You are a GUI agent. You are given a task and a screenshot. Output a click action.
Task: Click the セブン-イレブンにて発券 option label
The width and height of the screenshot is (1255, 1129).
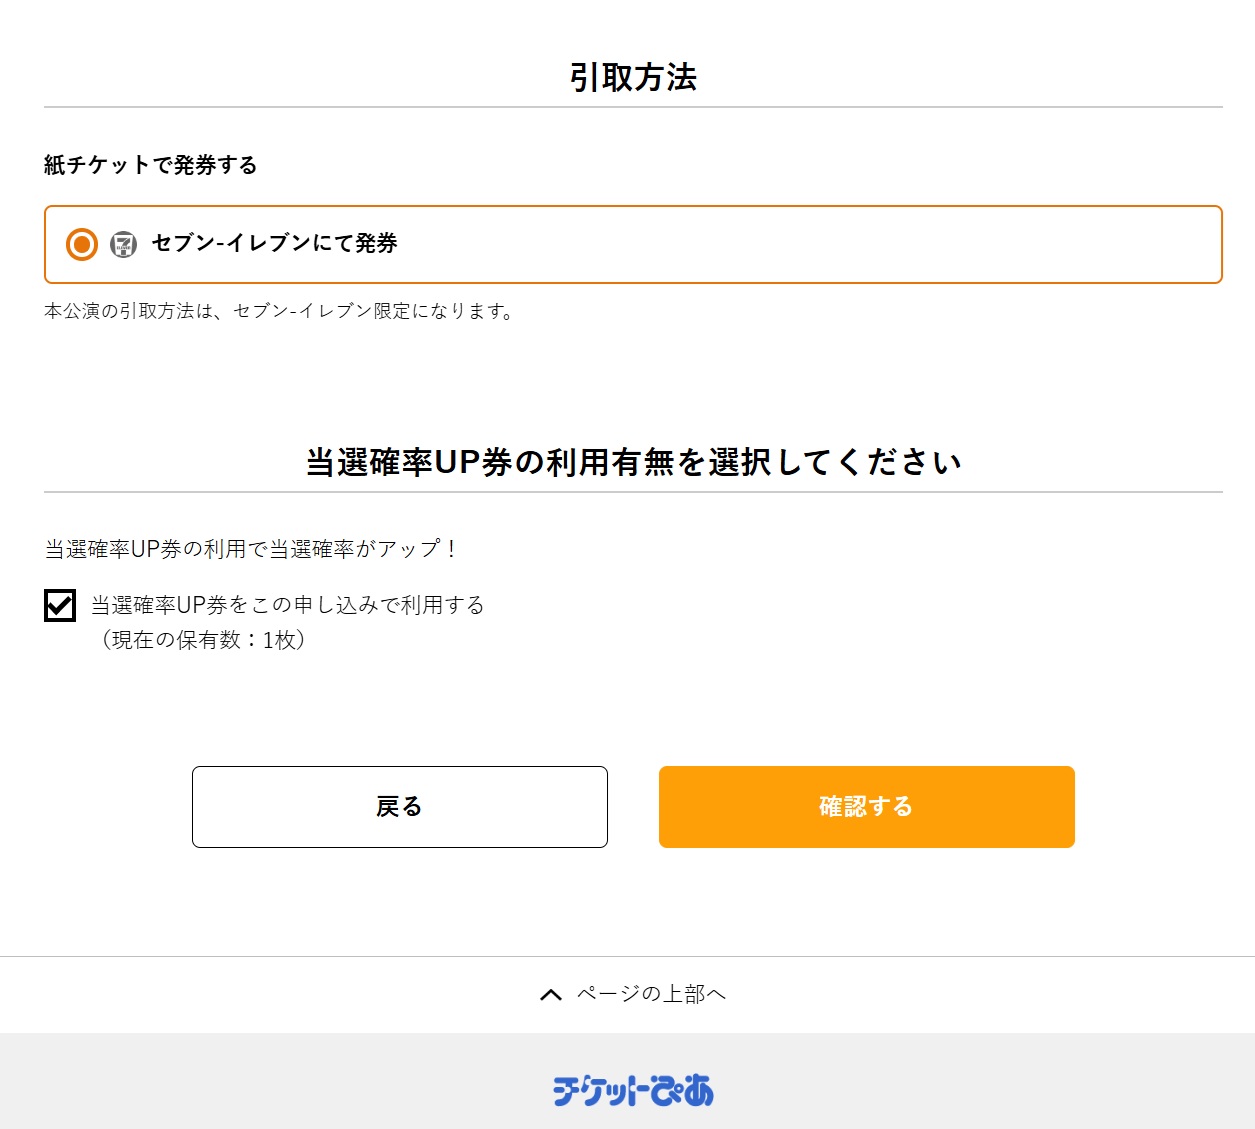[x=274, y=243]
